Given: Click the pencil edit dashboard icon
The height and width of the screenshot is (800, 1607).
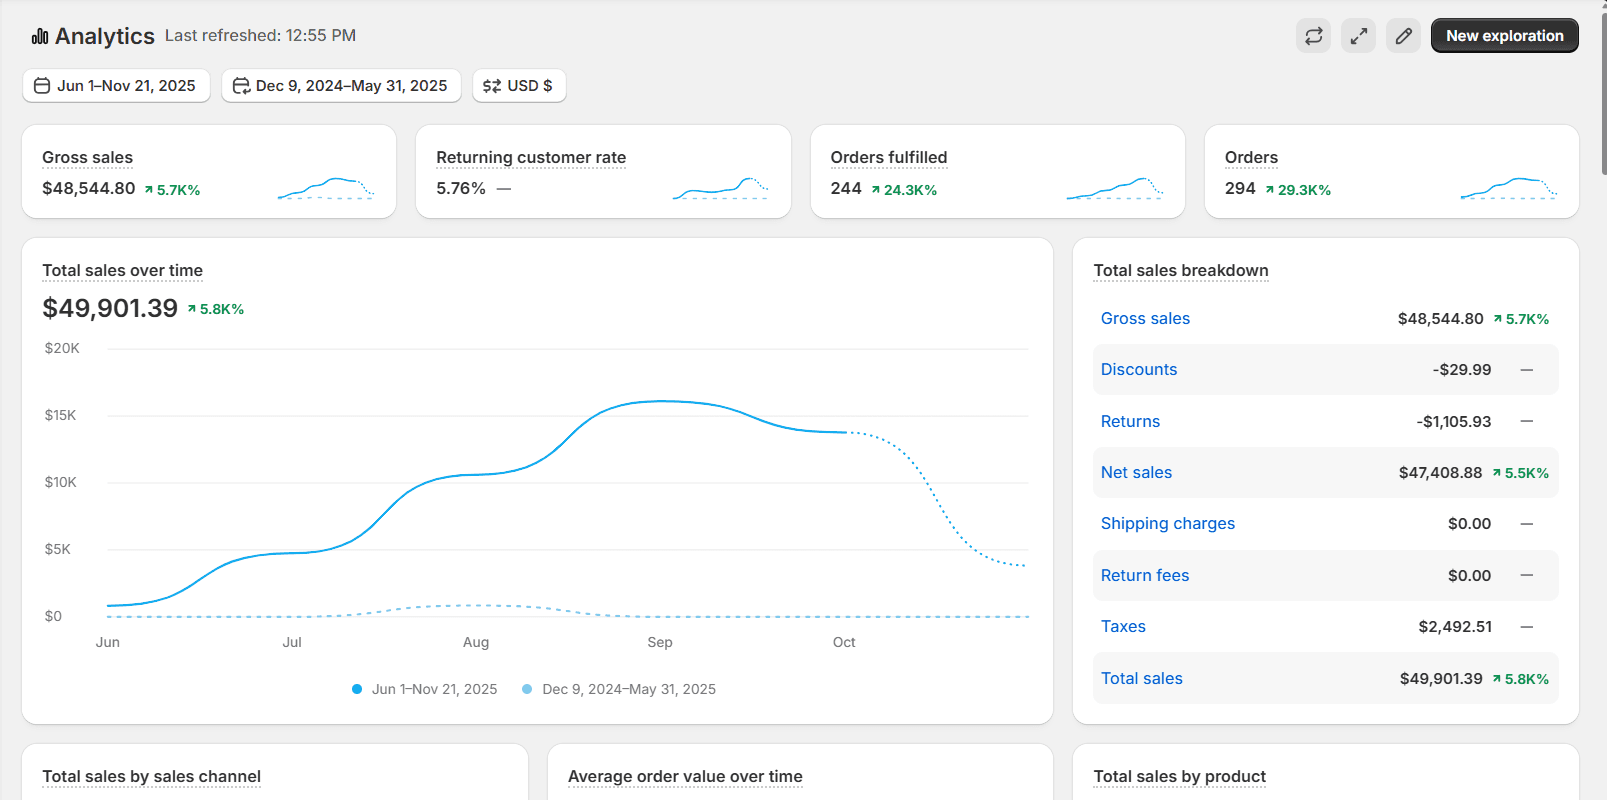Looking at the screenshot, I should click(x=1403, y=36).
